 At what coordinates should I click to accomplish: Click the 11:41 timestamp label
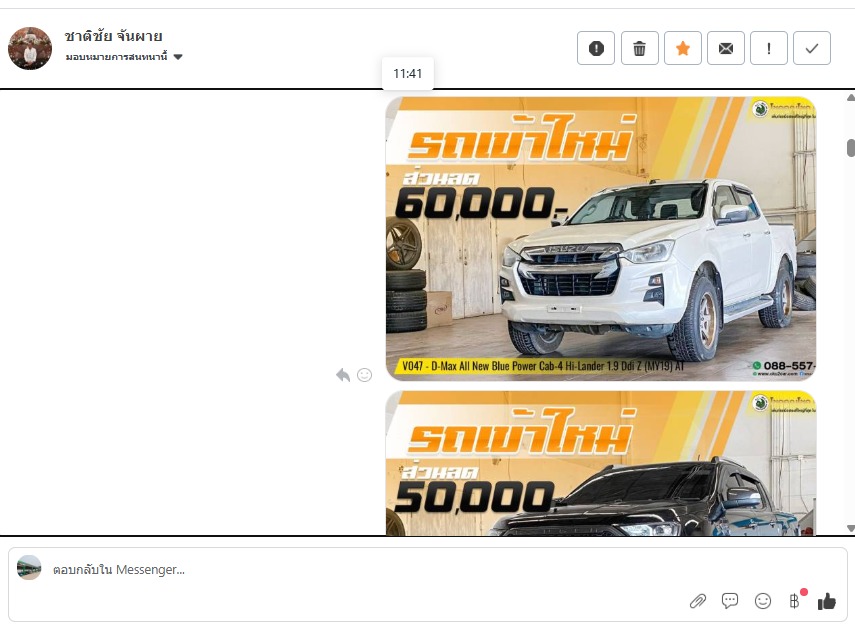[408, 74]
